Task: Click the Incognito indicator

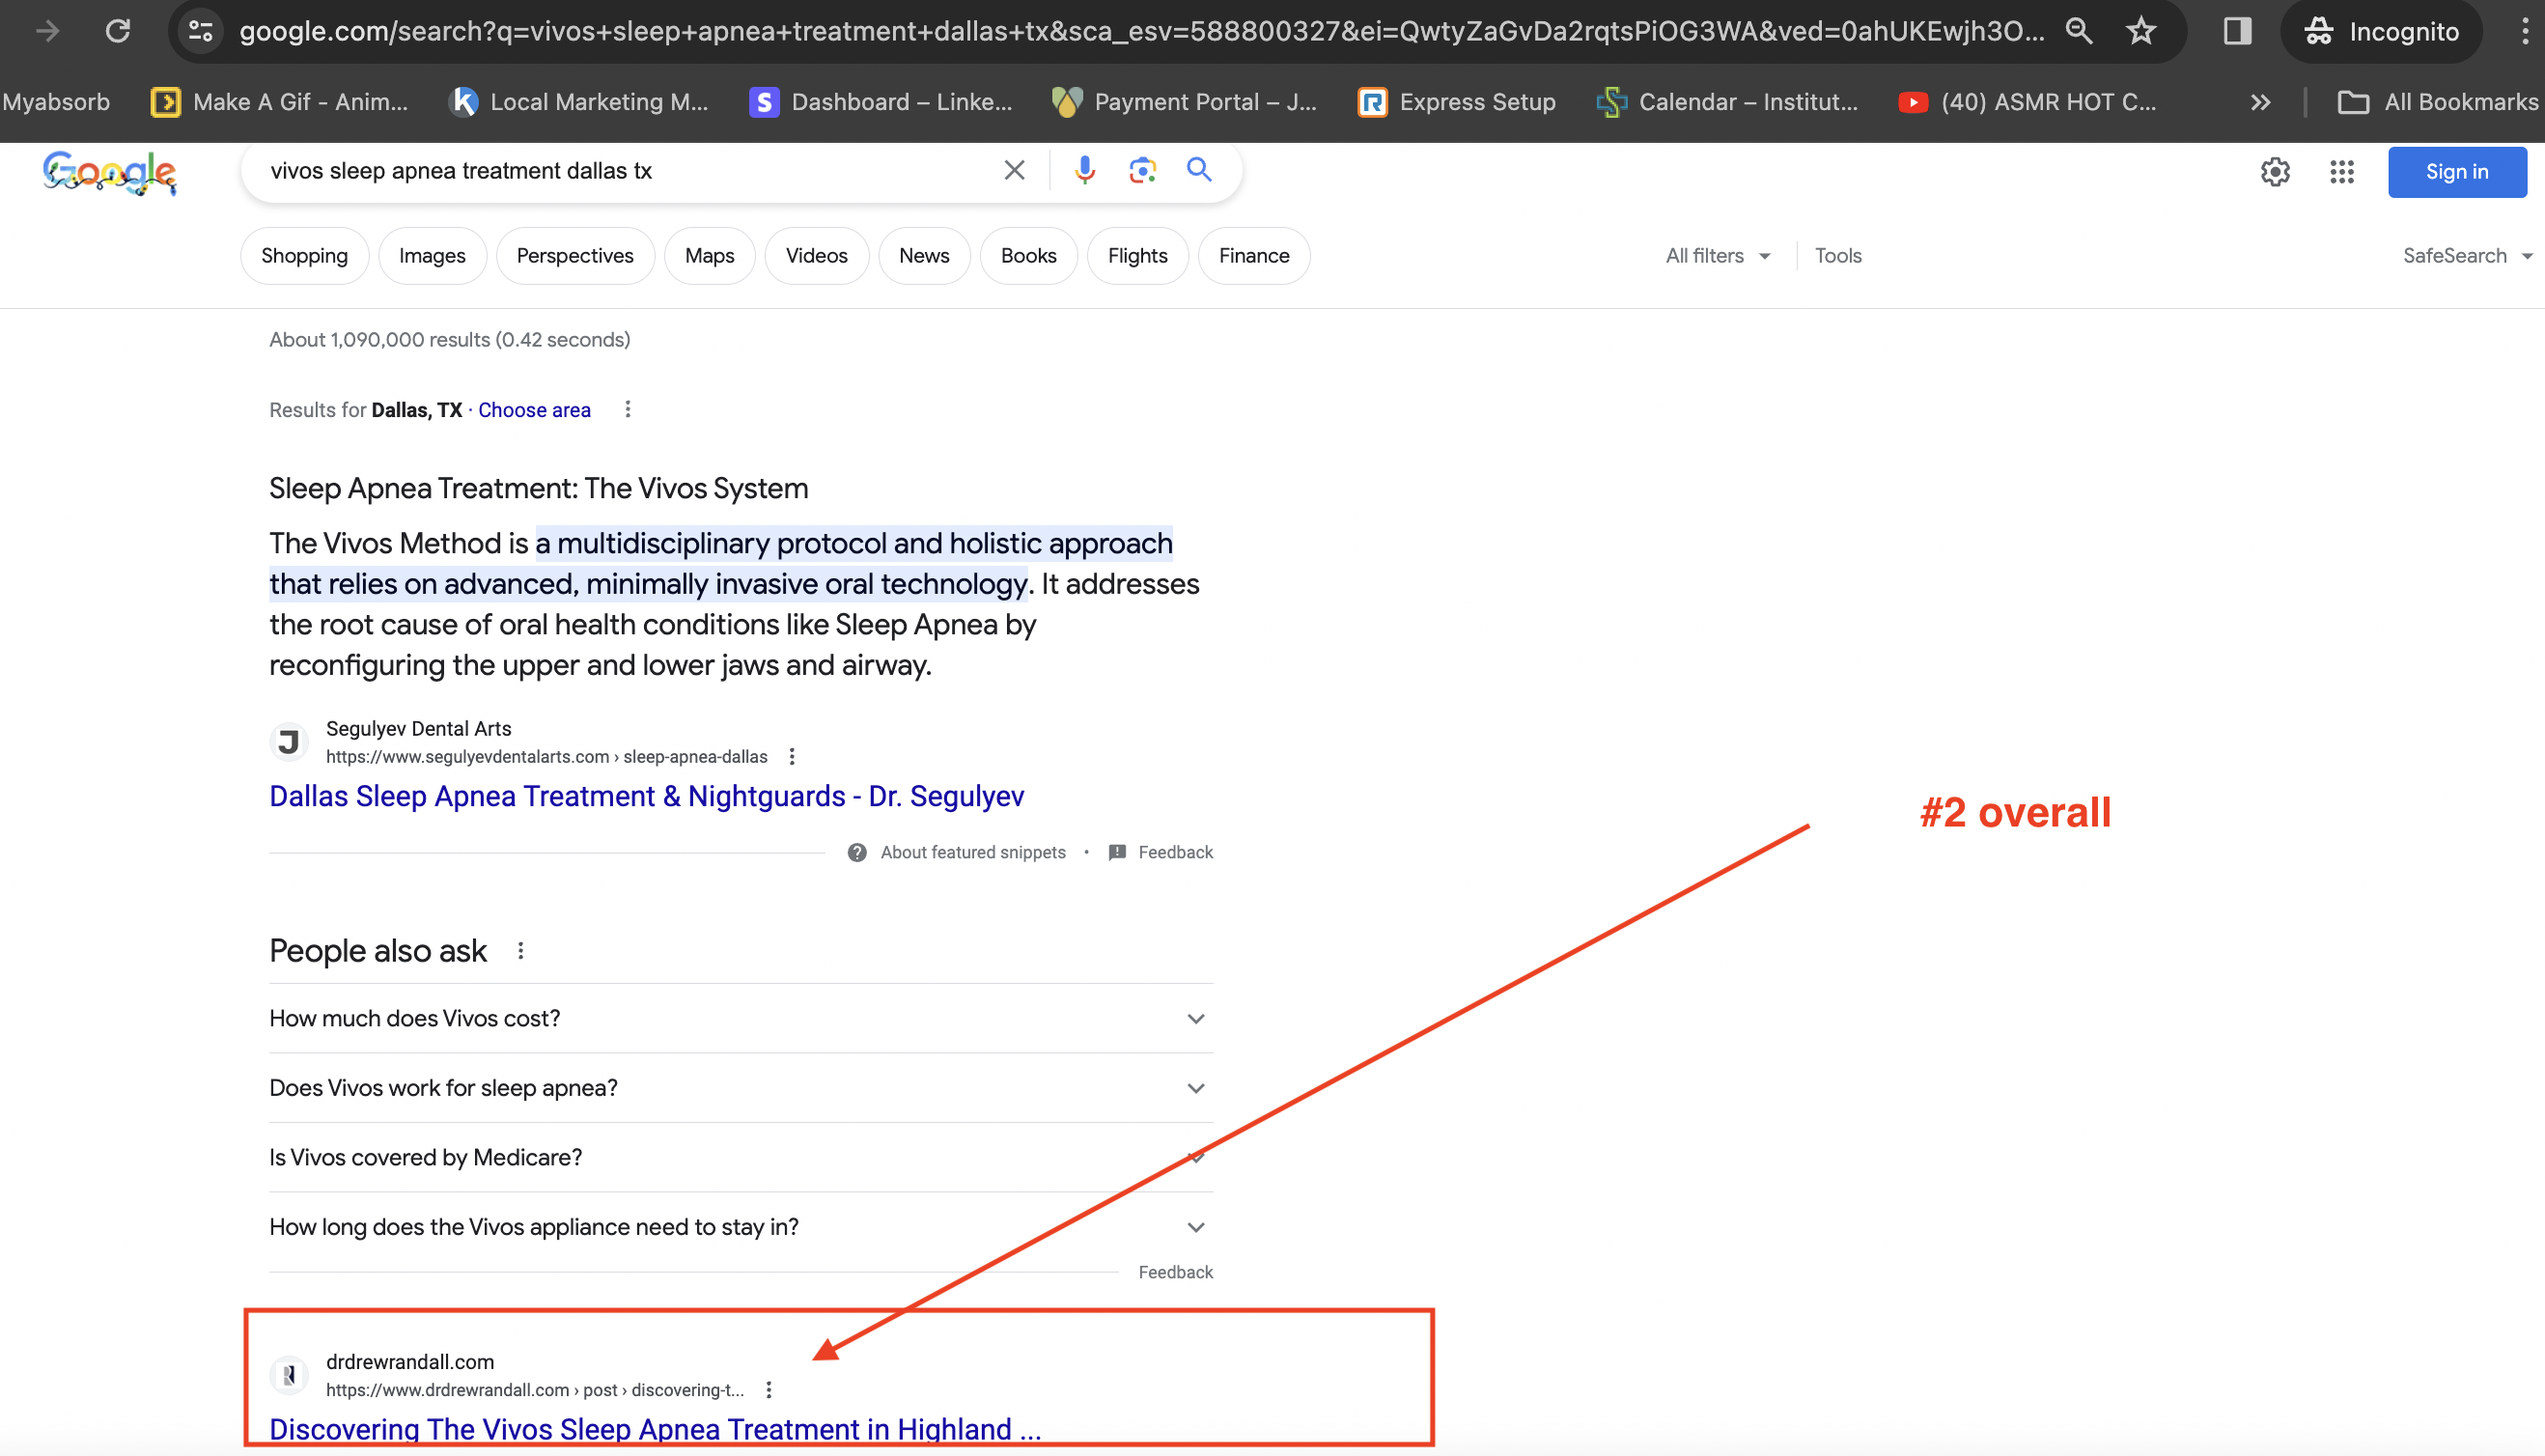Action: coord(2380,31)
